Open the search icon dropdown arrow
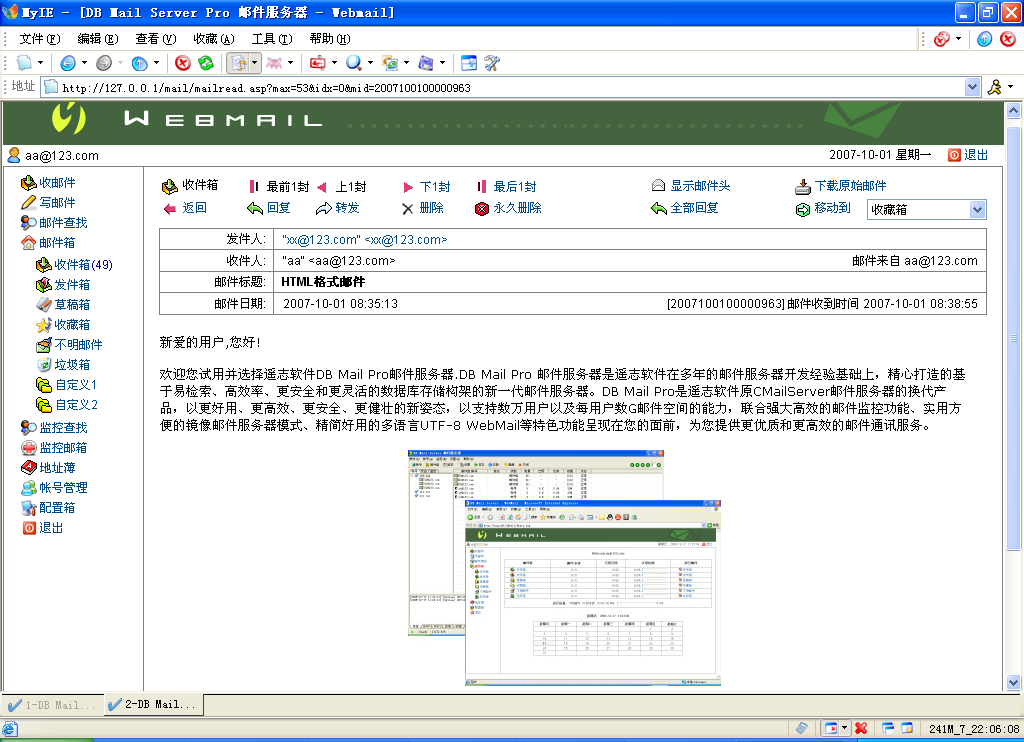Screen dimensions: 1024x742 (x=370, y=63)
